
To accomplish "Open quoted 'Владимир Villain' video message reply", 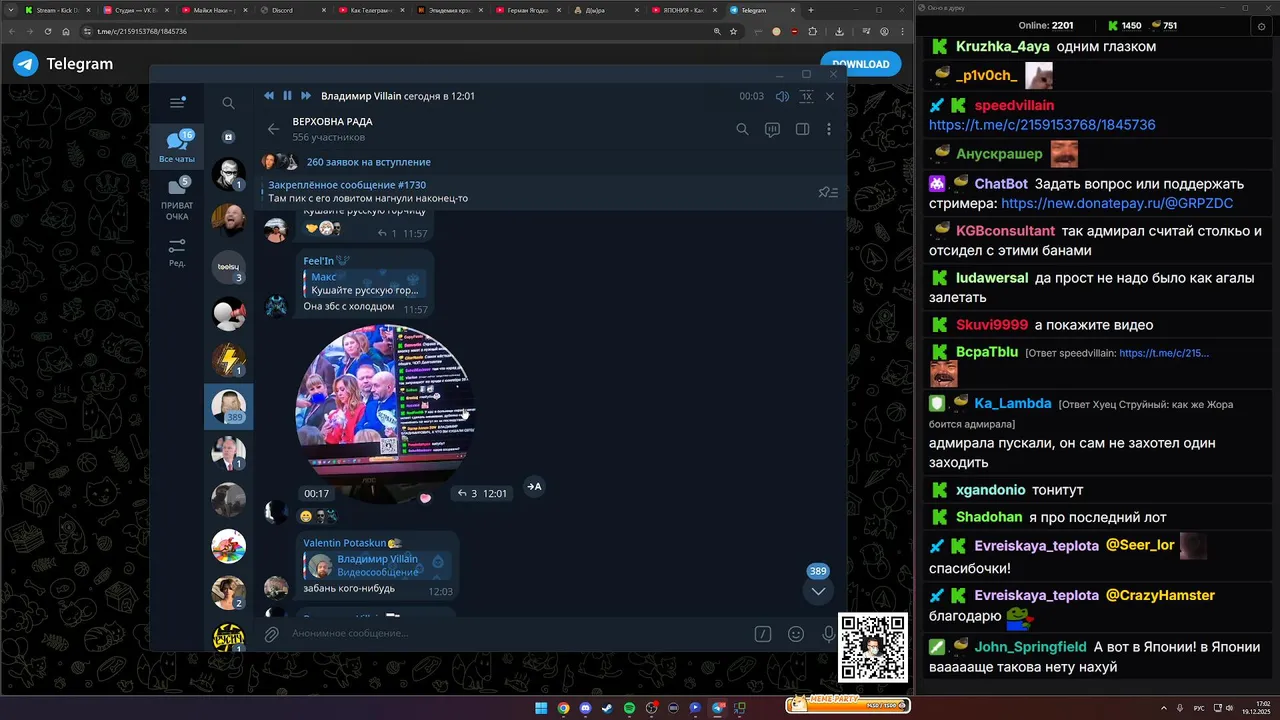I will 377,565.
